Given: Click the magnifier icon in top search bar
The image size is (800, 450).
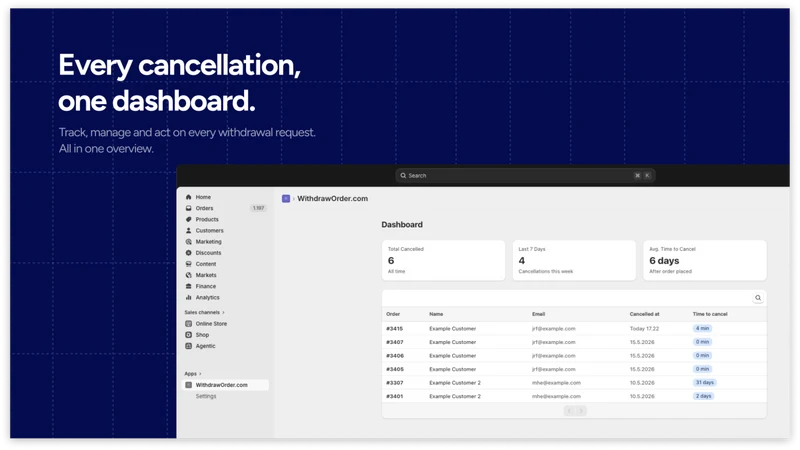Looking at the screenshot, I should coord(403,176).
